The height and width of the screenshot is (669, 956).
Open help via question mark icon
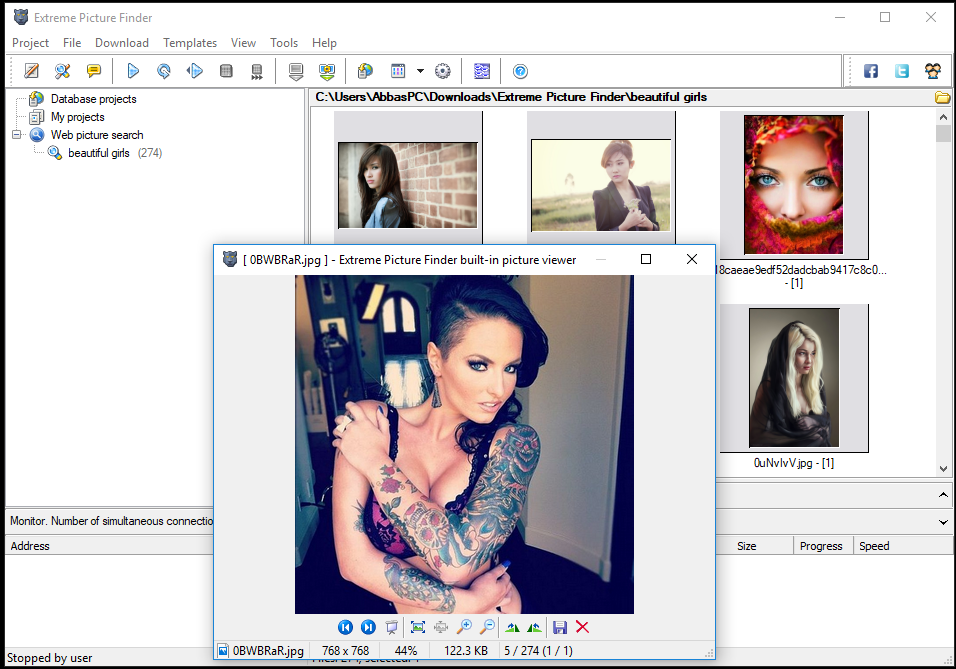coord(520,71)
